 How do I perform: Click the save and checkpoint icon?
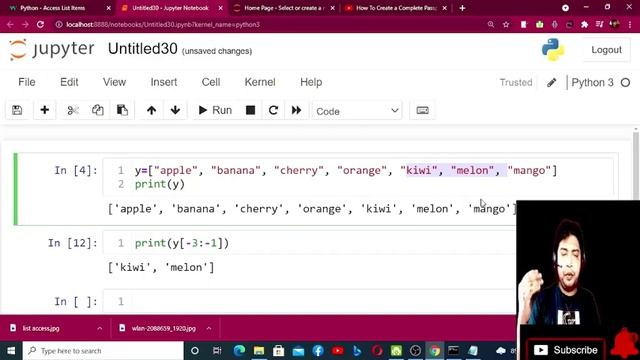coord(17,110)
